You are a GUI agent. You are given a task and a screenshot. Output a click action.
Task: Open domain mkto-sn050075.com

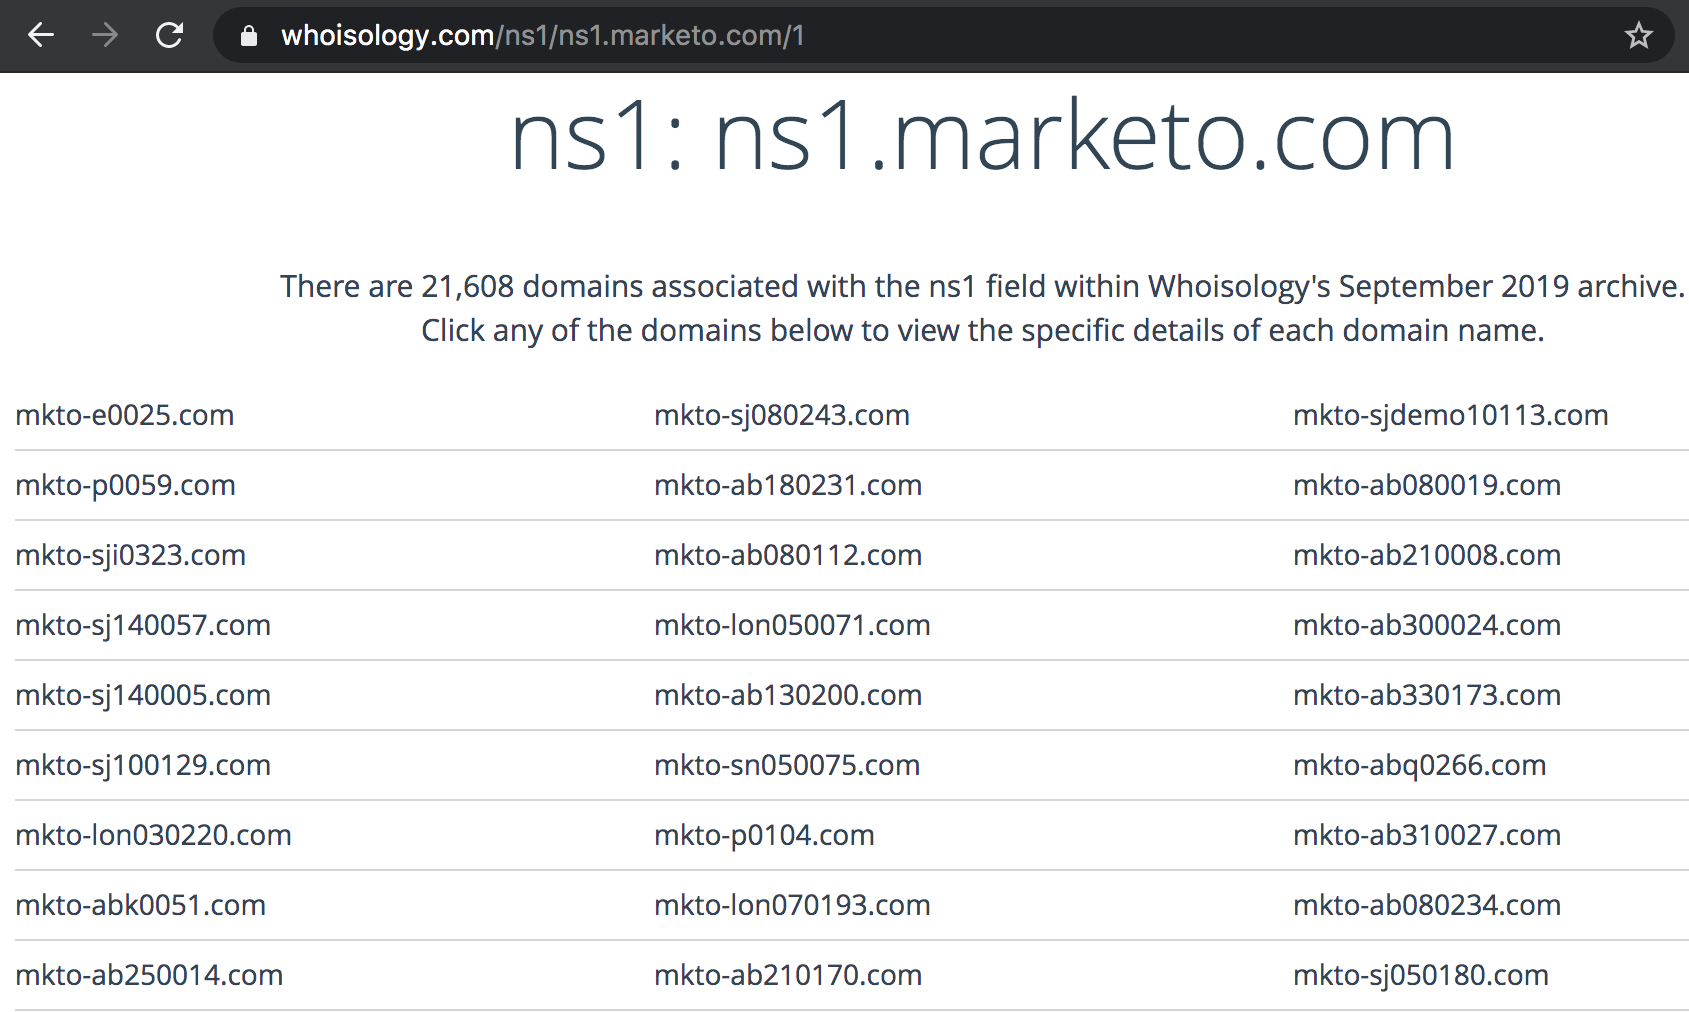click(x=787, y=765)
